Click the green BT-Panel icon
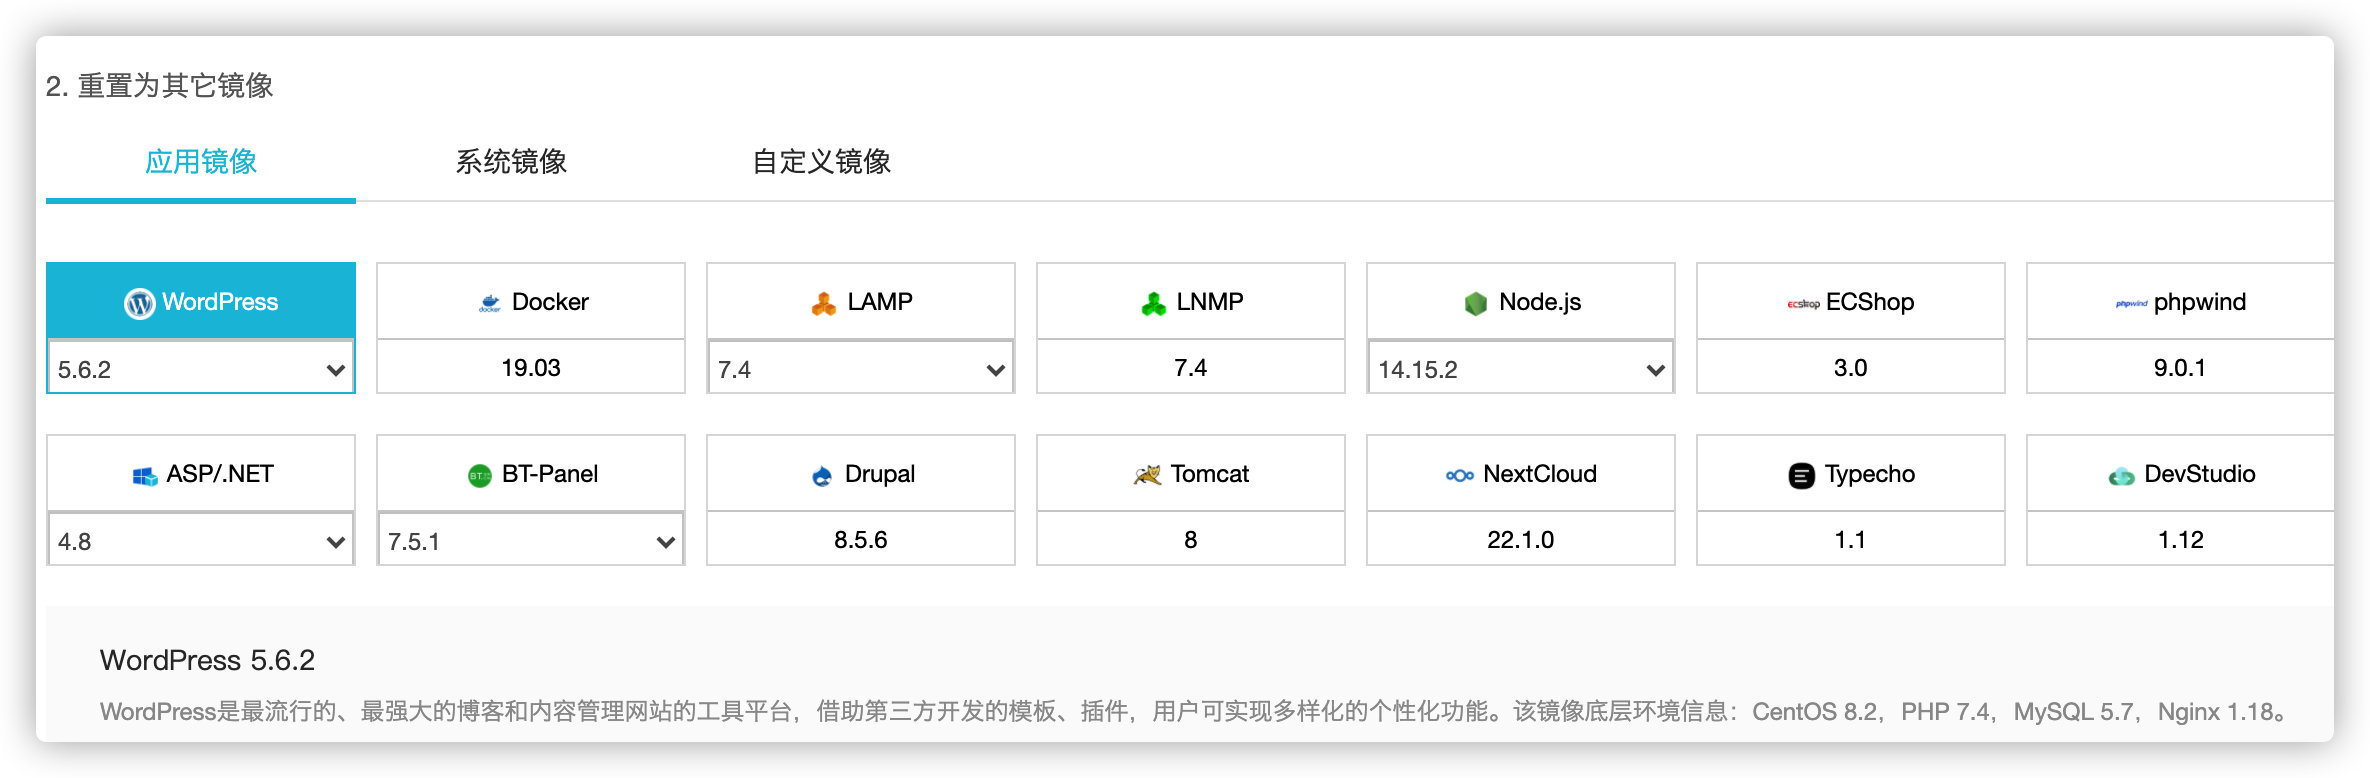 pyautogui.click(x=480, y=476)
